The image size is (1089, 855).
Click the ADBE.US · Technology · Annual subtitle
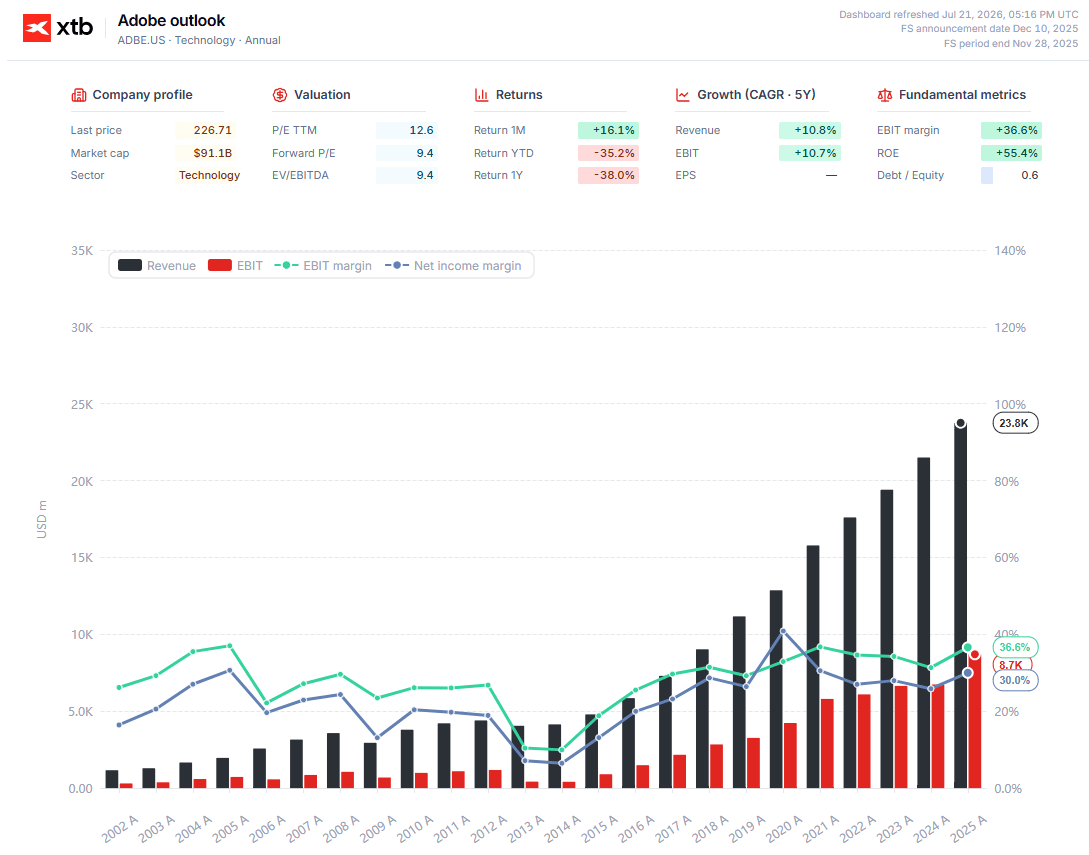click(199, 40)
